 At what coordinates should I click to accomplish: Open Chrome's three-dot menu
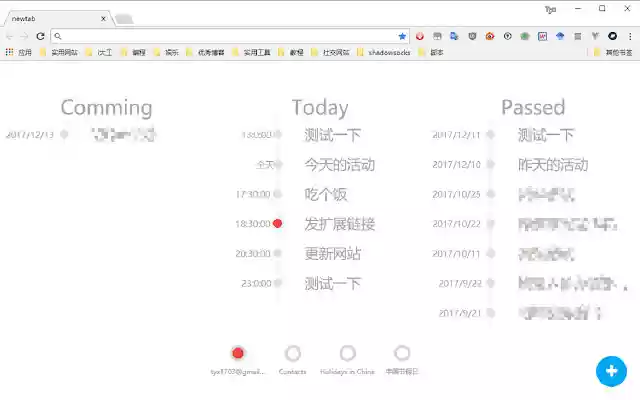(x=630, y=36)
